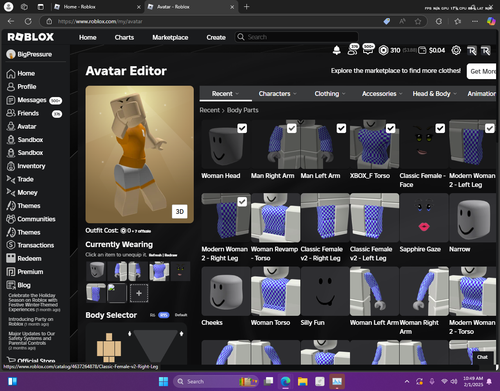This screenshot has width=500, height=391.
Task: Open the notifications bell
Action: pos(337,50)
